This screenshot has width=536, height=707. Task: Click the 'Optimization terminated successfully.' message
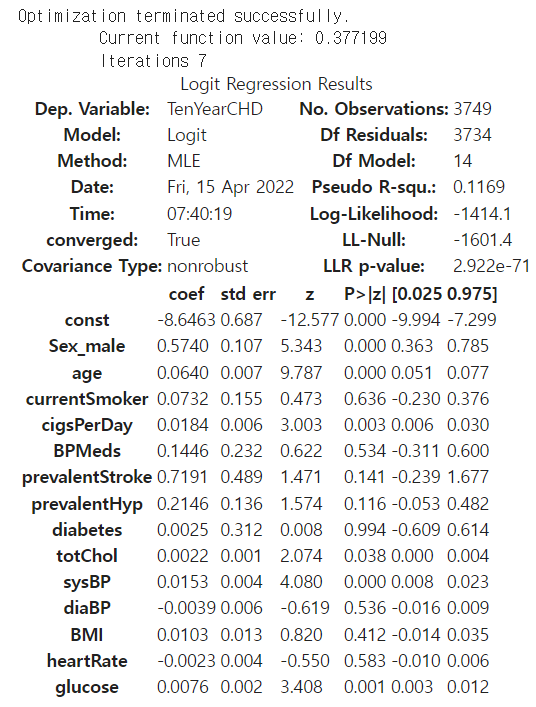click(183, 16)
